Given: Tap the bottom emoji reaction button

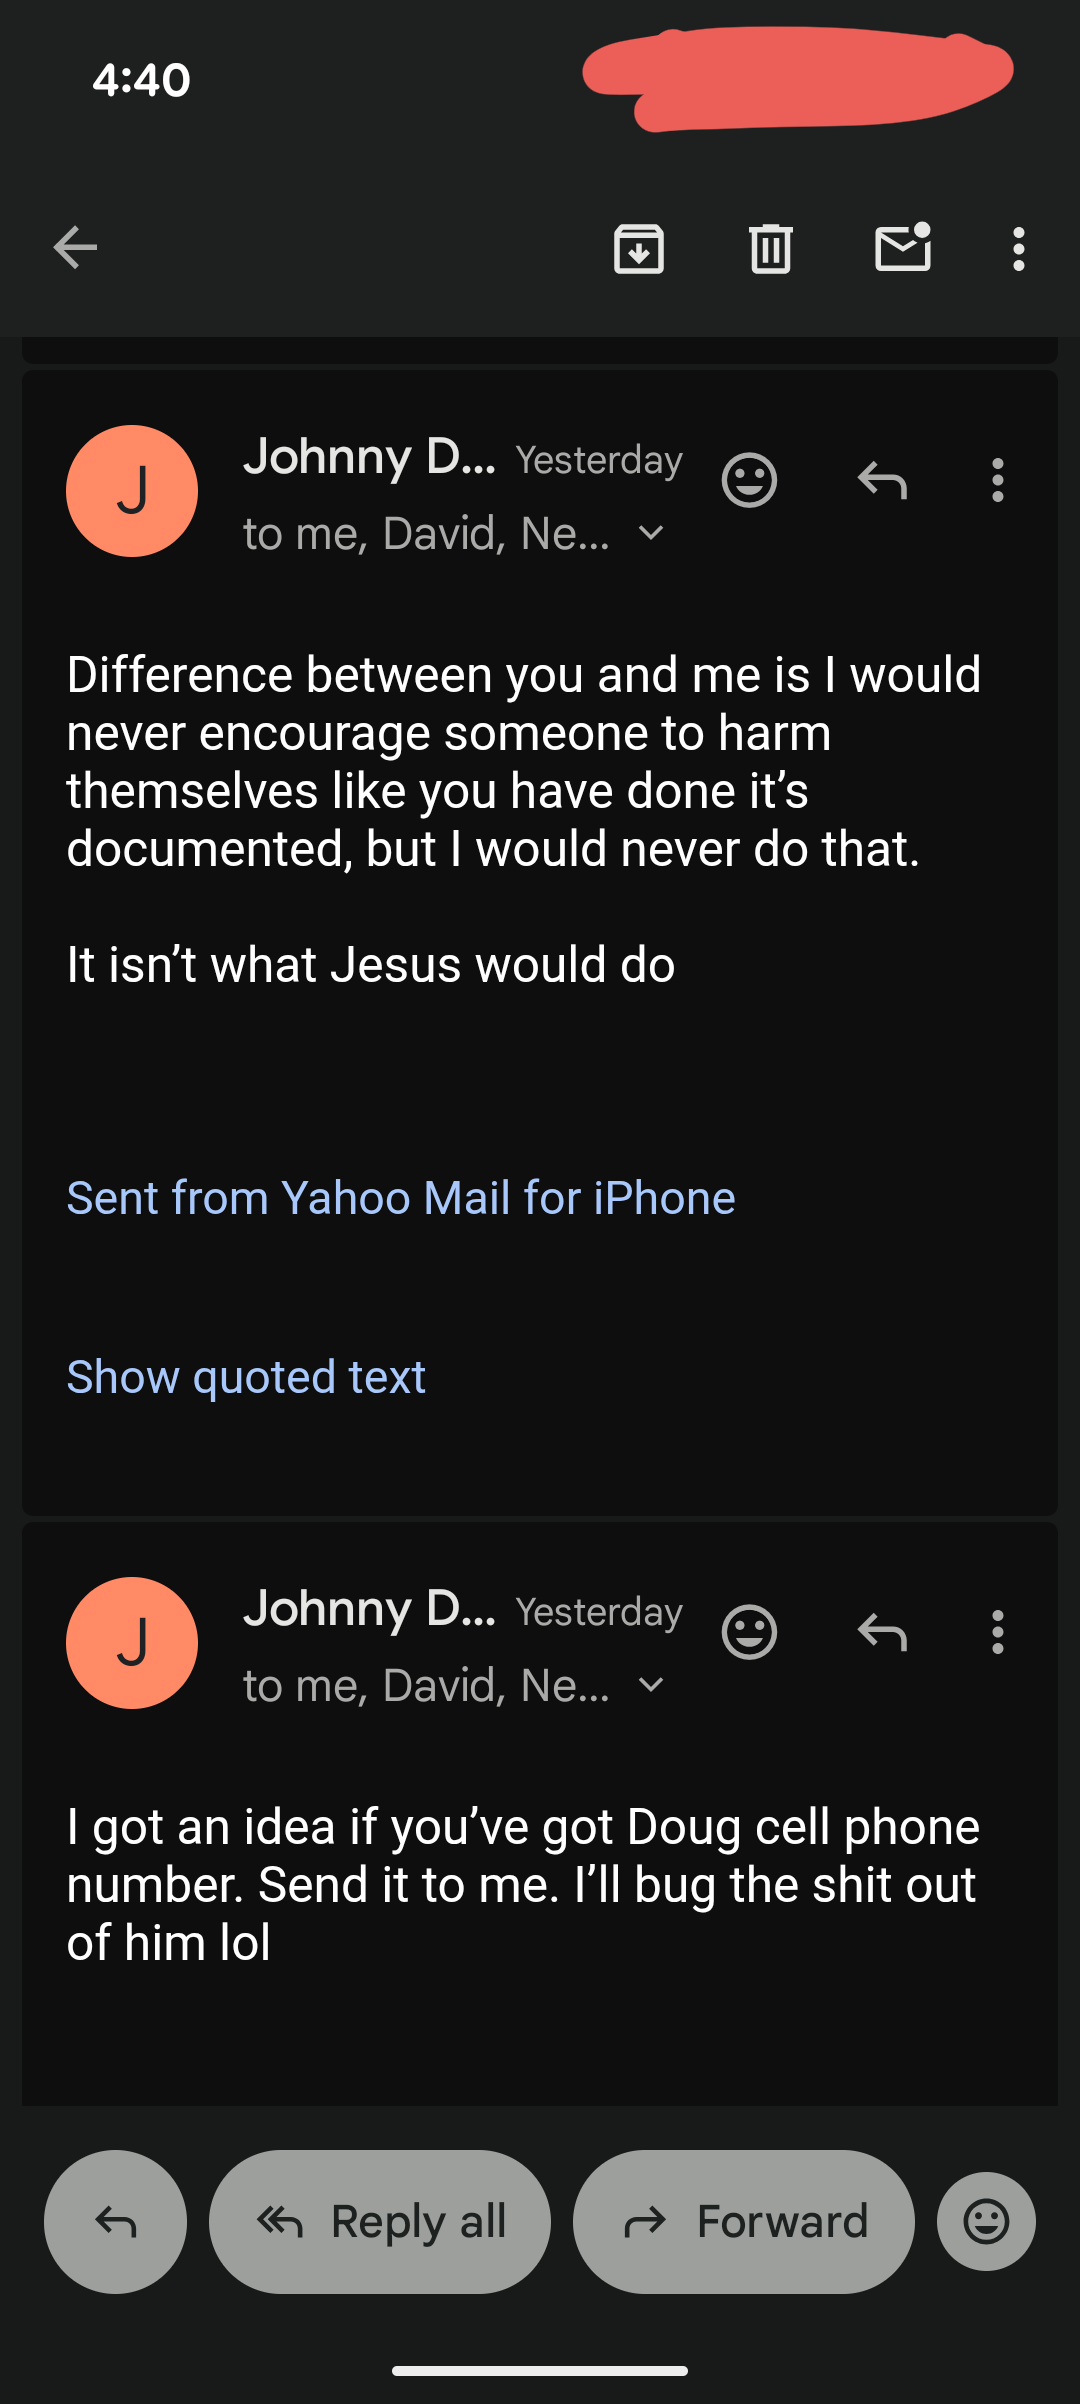Looking at the screenshot, I should [x=986, y=2222].
